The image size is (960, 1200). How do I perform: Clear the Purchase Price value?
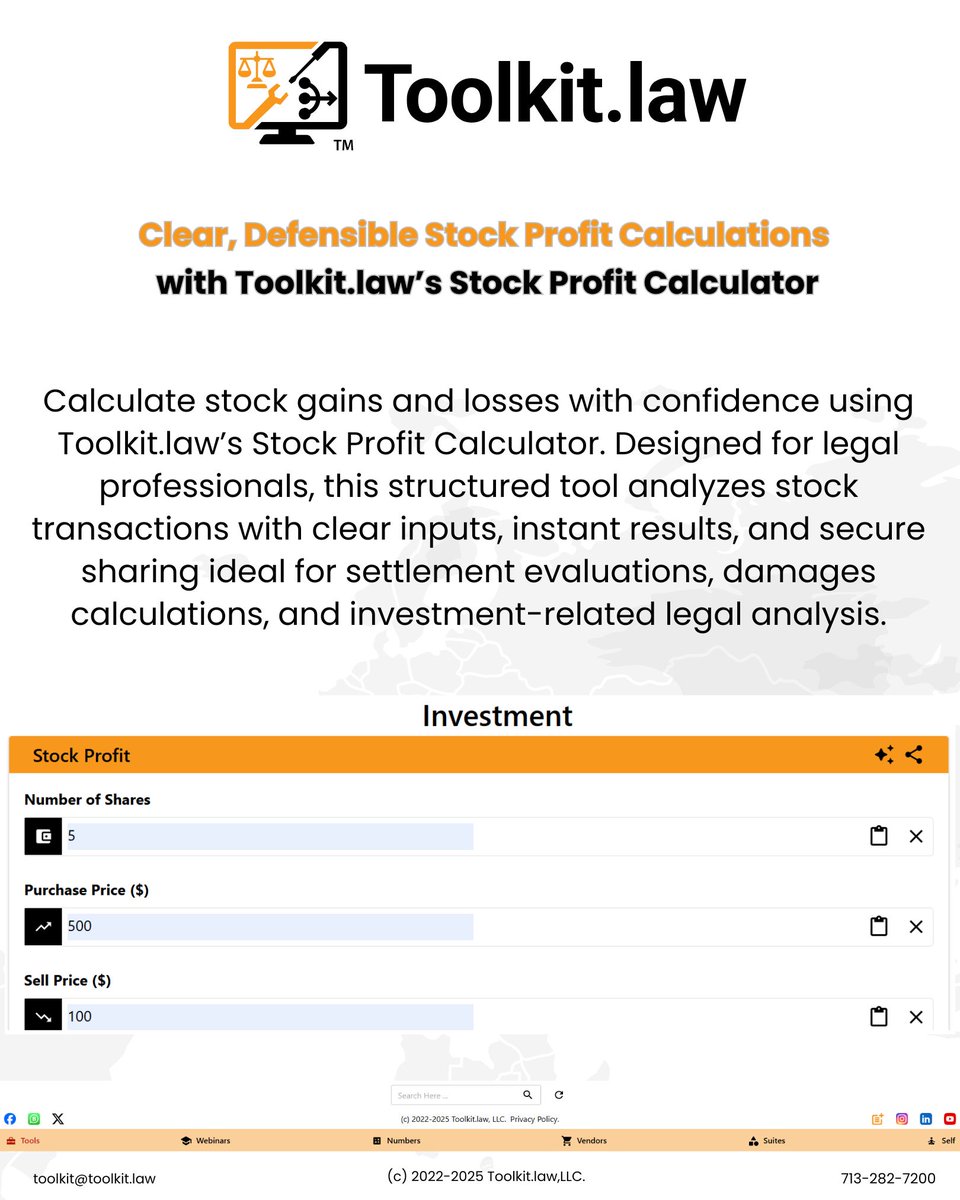point(916,926)
